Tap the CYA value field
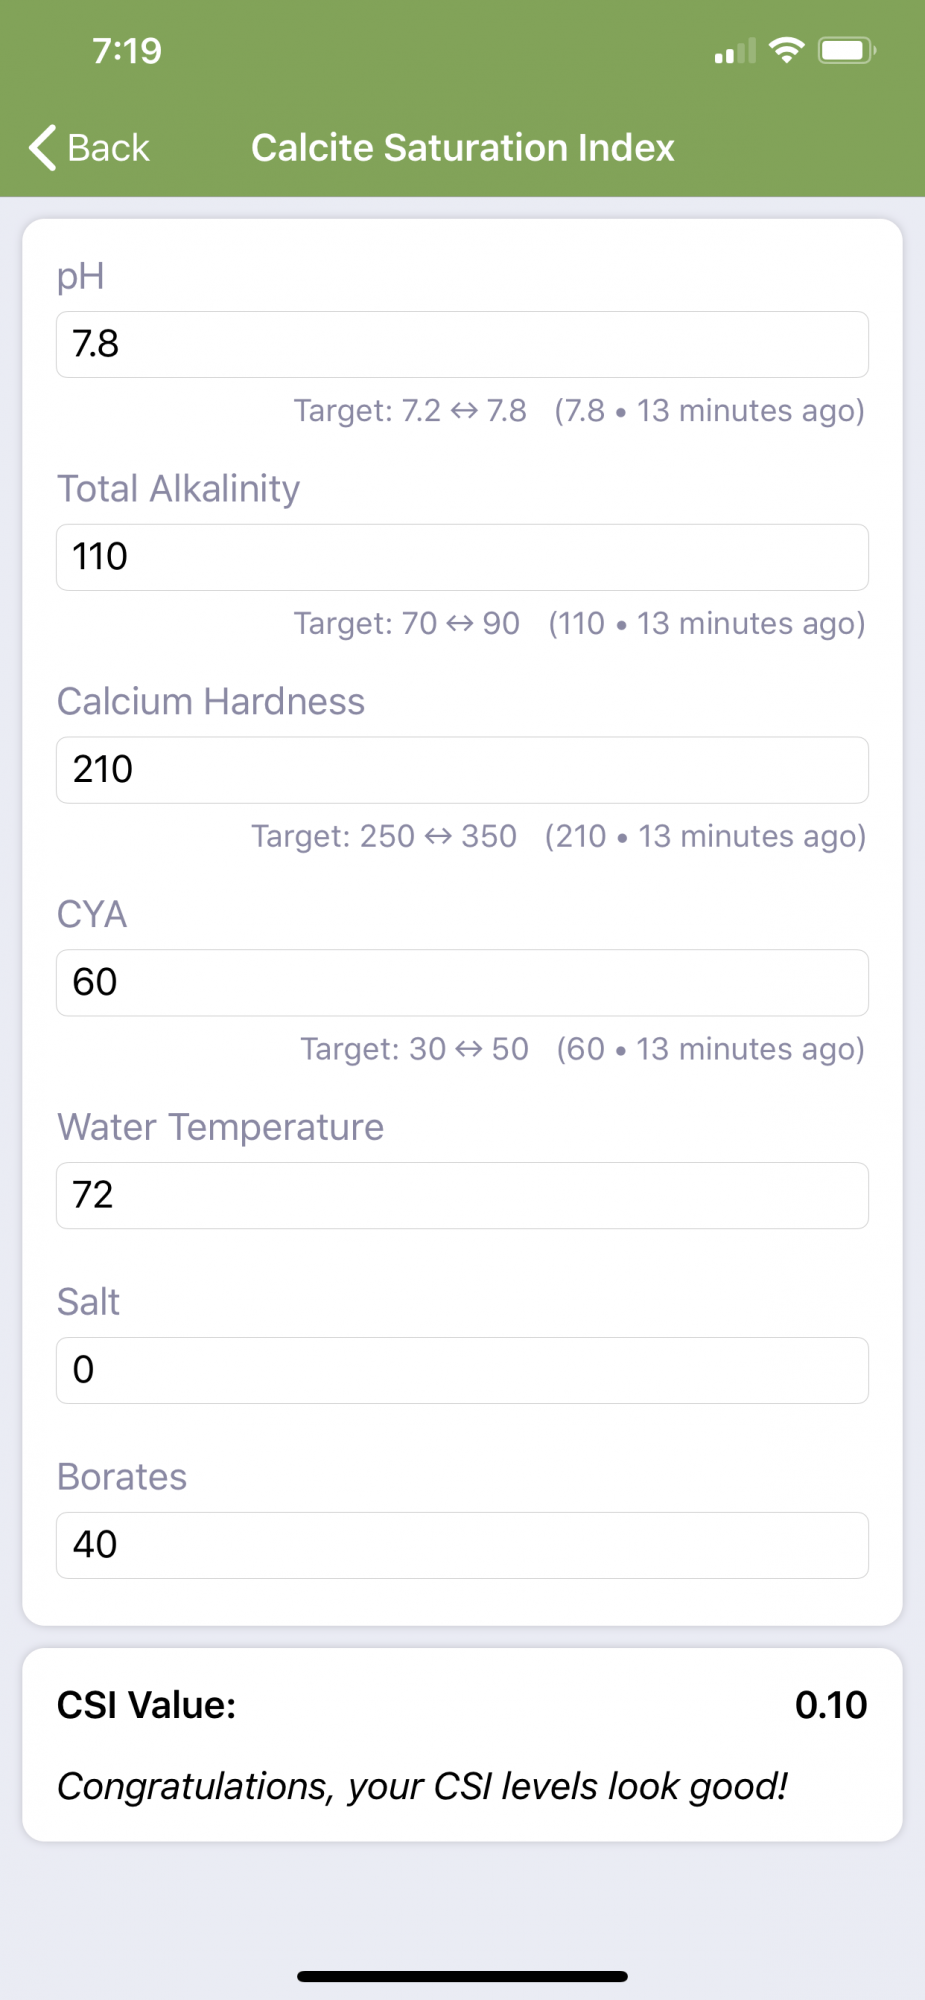This screenshot has height=2000, width=925. pyautogui.click(x=462, y=983)
